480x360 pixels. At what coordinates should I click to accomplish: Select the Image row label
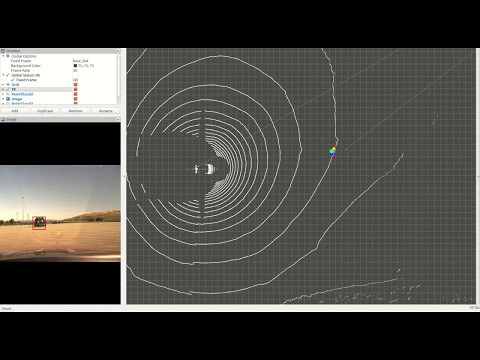[17, 99]
